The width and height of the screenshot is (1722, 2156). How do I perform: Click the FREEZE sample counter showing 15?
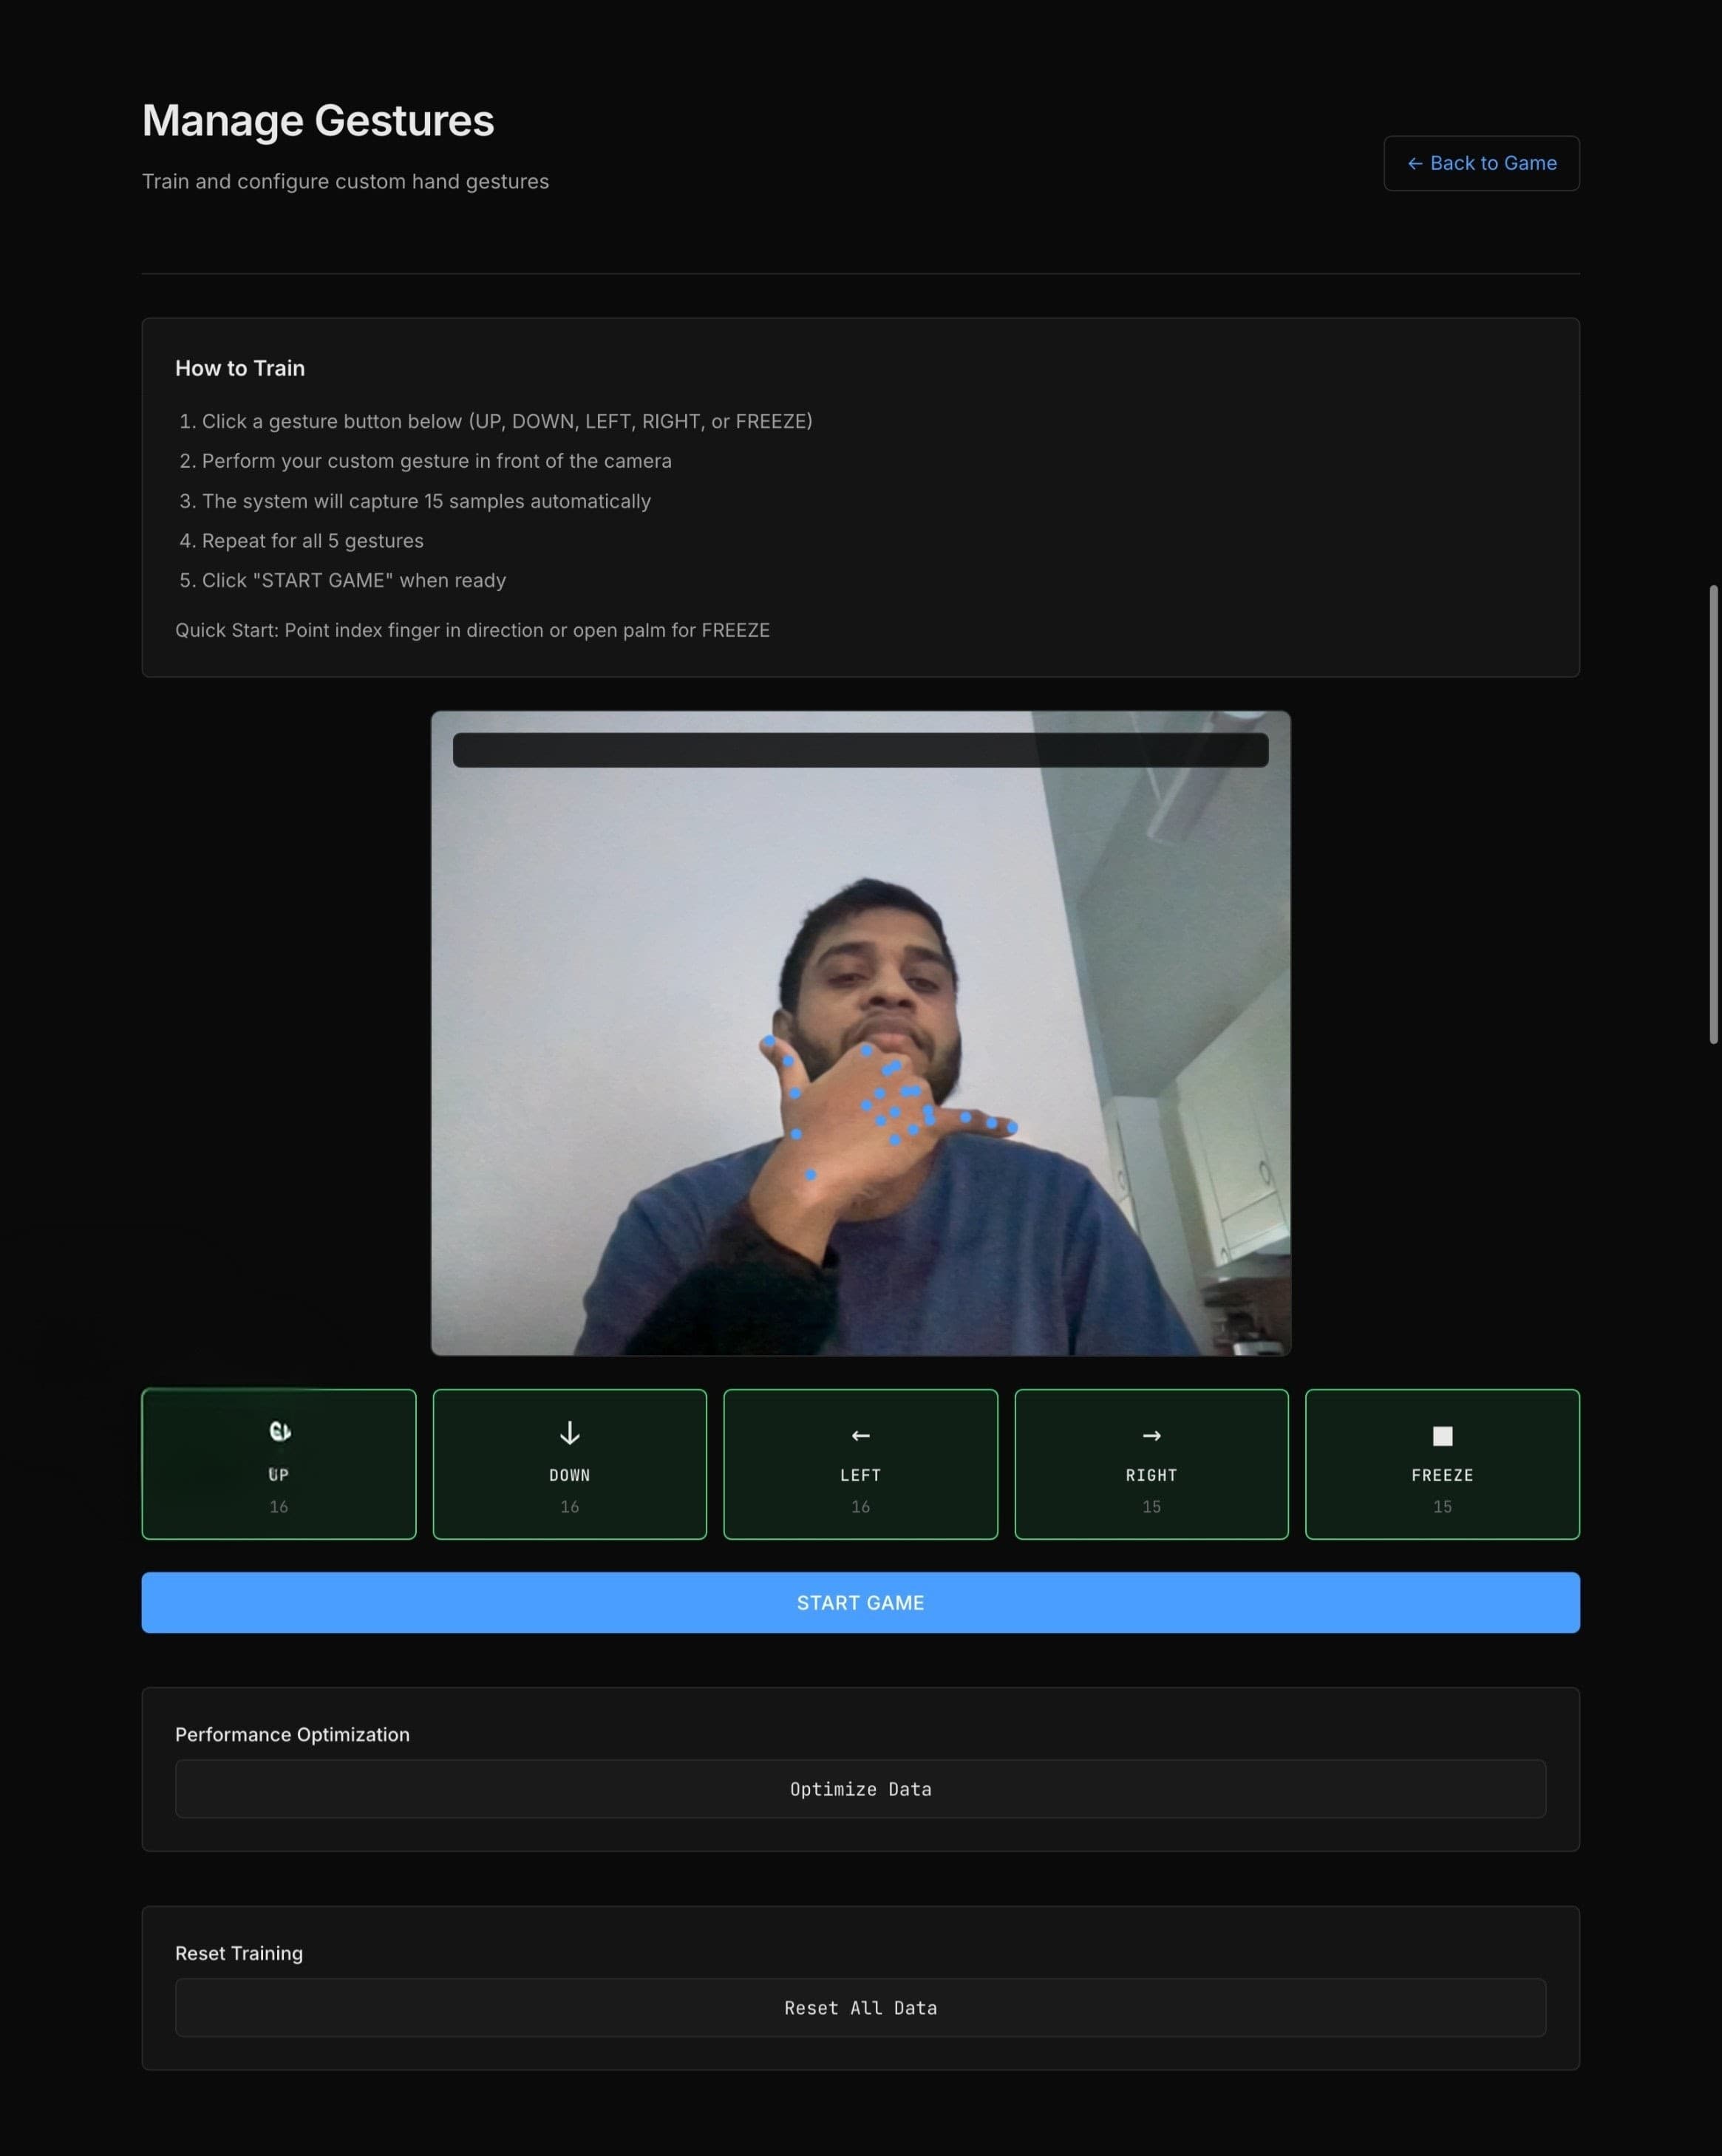pos(1442,1506)
